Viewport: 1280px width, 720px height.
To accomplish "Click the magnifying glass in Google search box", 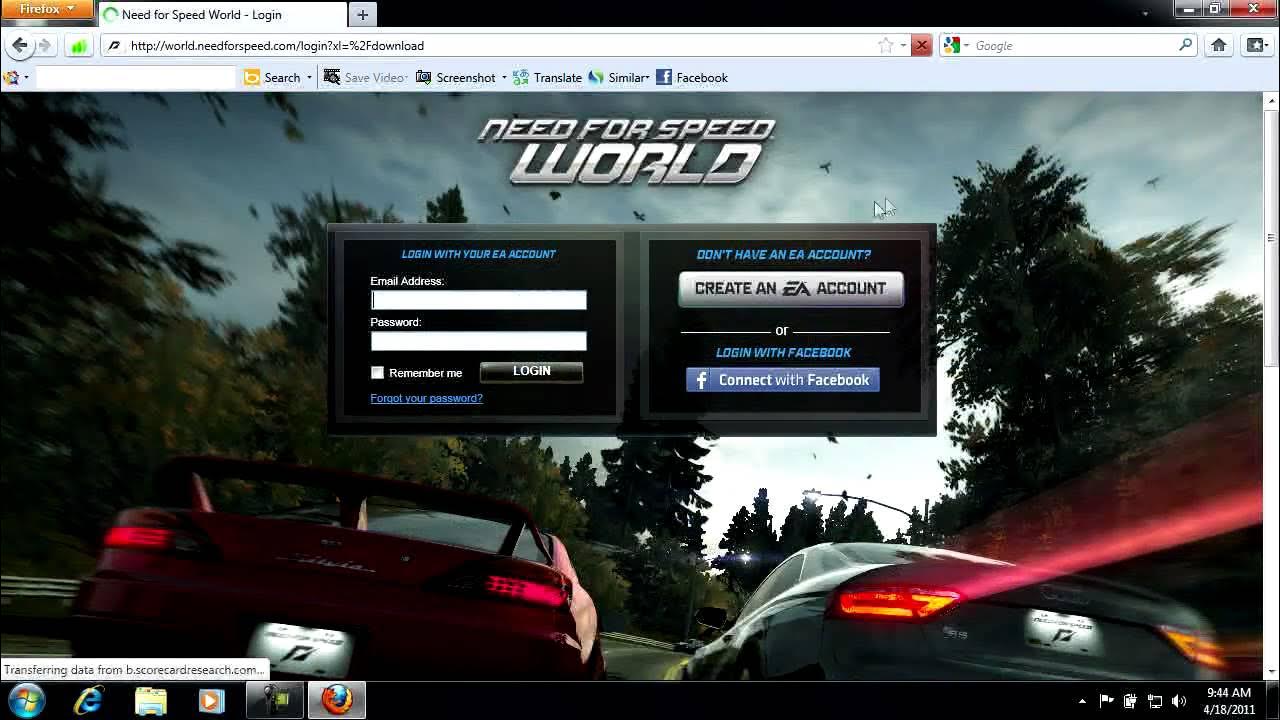I will 1186,45.
